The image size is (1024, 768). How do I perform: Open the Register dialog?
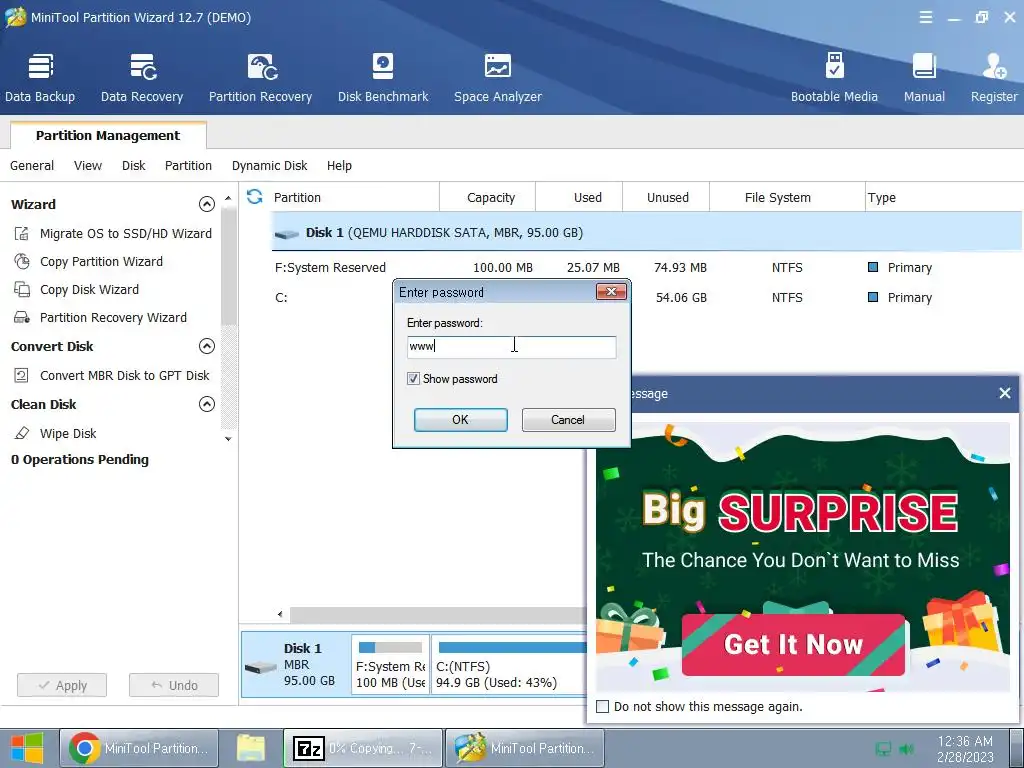tap(994, 78)
